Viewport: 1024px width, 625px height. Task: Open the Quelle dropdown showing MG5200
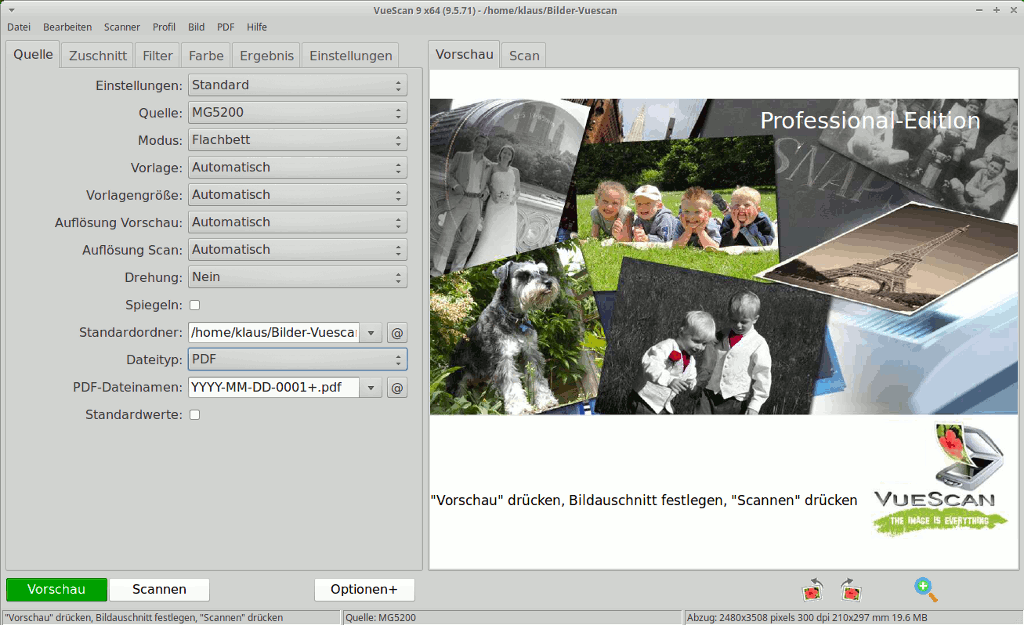298,112
